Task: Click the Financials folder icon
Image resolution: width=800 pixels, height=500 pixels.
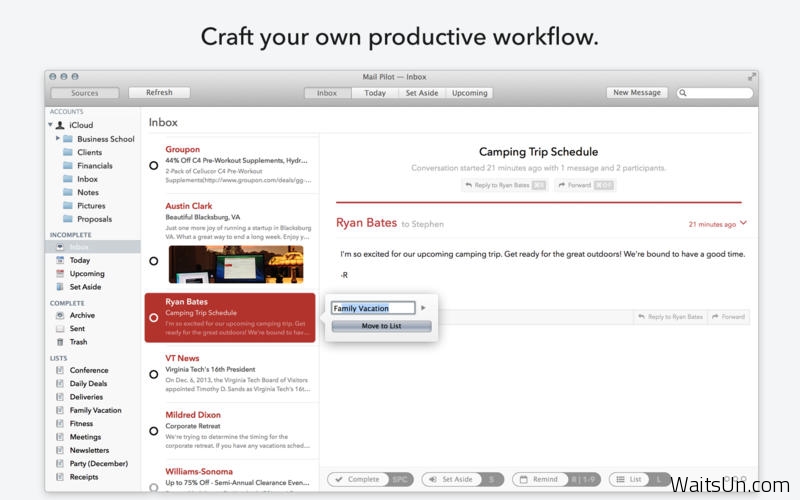Action: pyautogui.click(x=68, y=165)
